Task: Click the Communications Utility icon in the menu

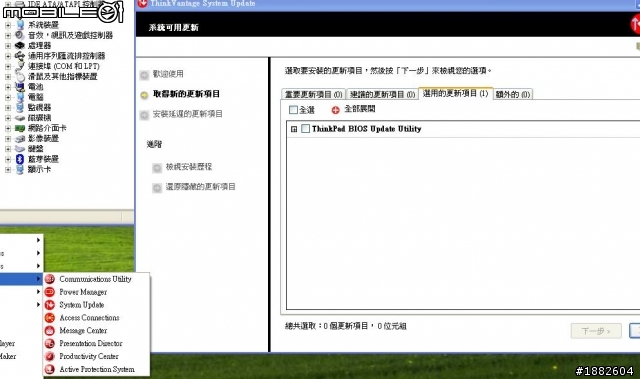Action: (x=50, y=279)
